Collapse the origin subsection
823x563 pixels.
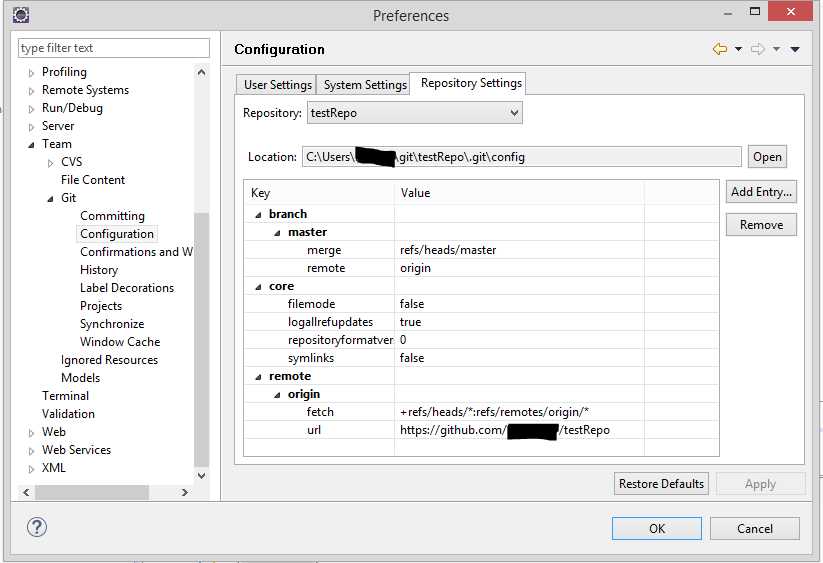click(x=277, y=395)
